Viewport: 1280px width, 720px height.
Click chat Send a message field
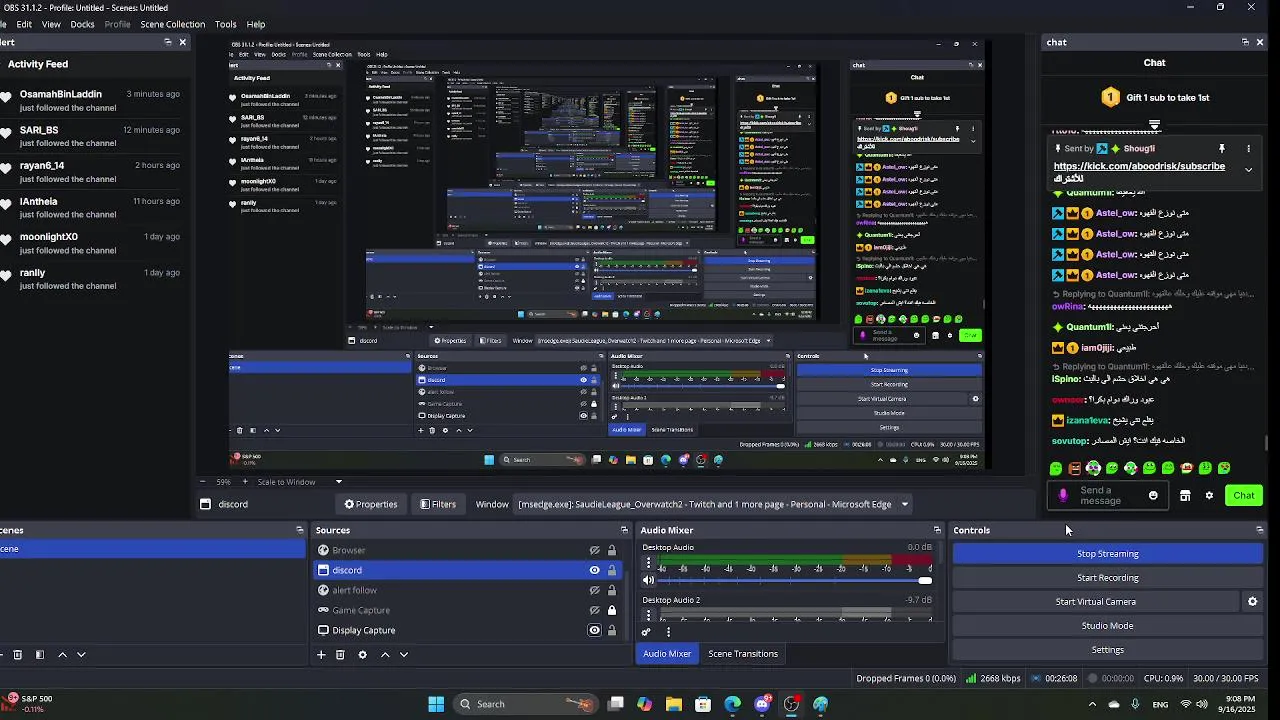pos(1107,496)
